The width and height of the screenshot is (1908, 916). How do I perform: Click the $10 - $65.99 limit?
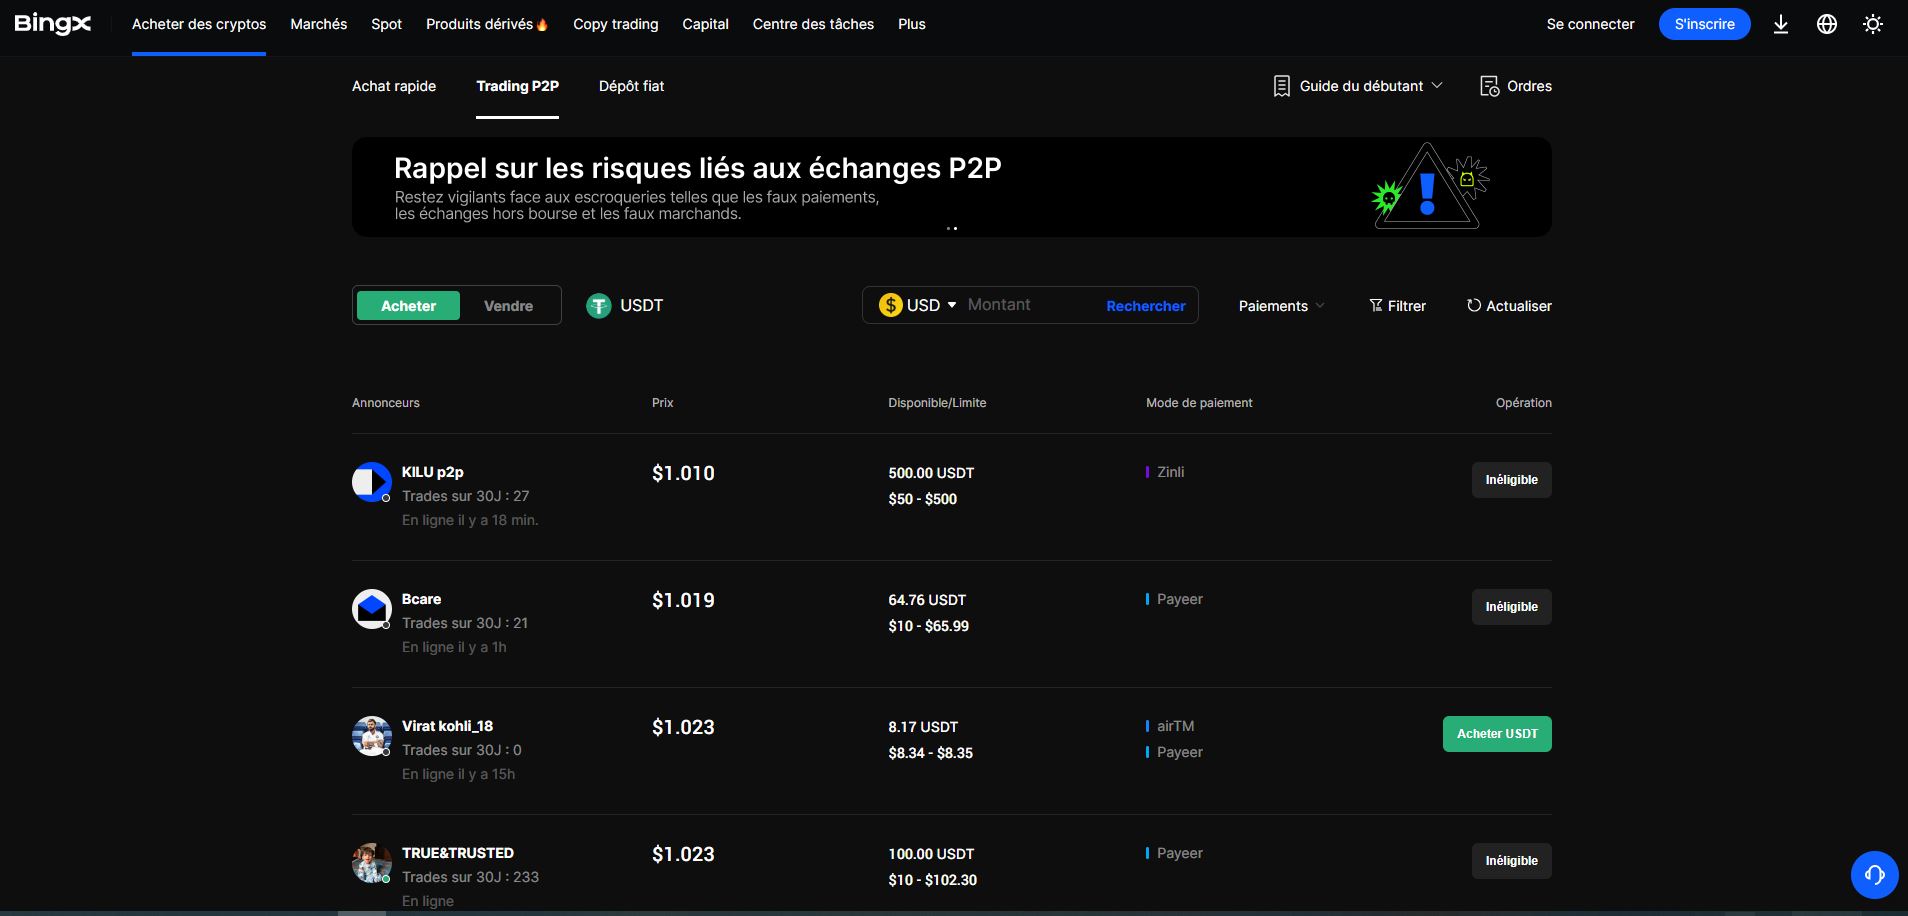(928, 626)
